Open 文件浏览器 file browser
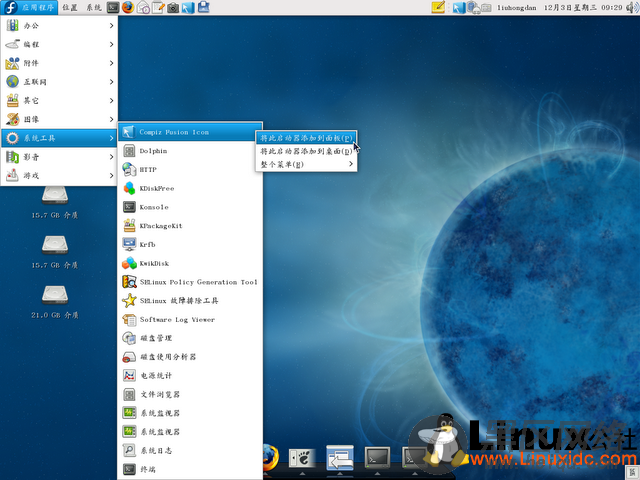Screen dimensions: 640x480 190,395
